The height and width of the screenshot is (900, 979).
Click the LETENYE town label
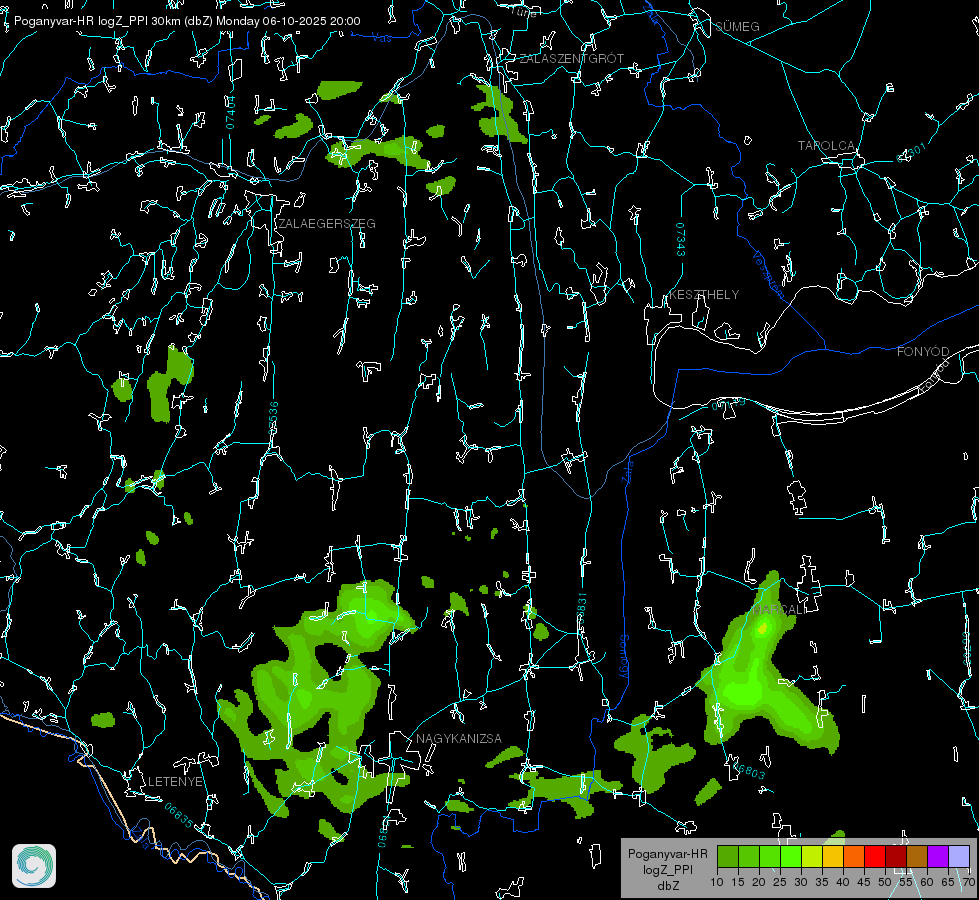(x=175, y=781)
